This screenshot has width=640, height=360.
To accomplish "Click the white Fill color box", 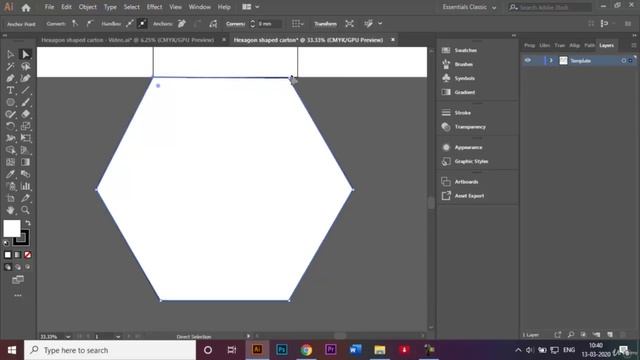I will (x=12, y=228).
